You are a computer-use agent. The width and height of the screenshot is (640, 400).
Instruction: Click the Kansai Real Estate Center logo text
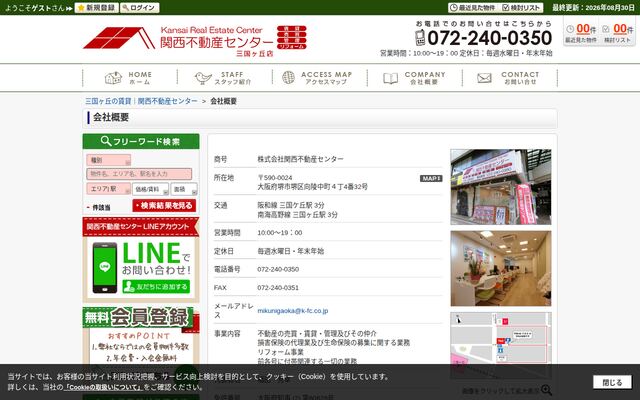tap(211, 30)
